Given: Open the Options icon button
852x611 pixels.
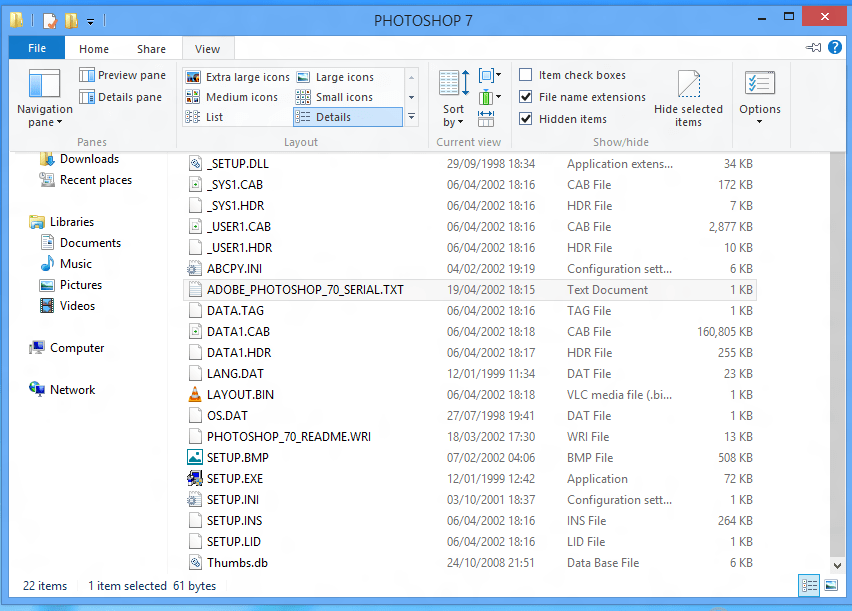Looking at the screenshot, I should [x=760, y=83].
